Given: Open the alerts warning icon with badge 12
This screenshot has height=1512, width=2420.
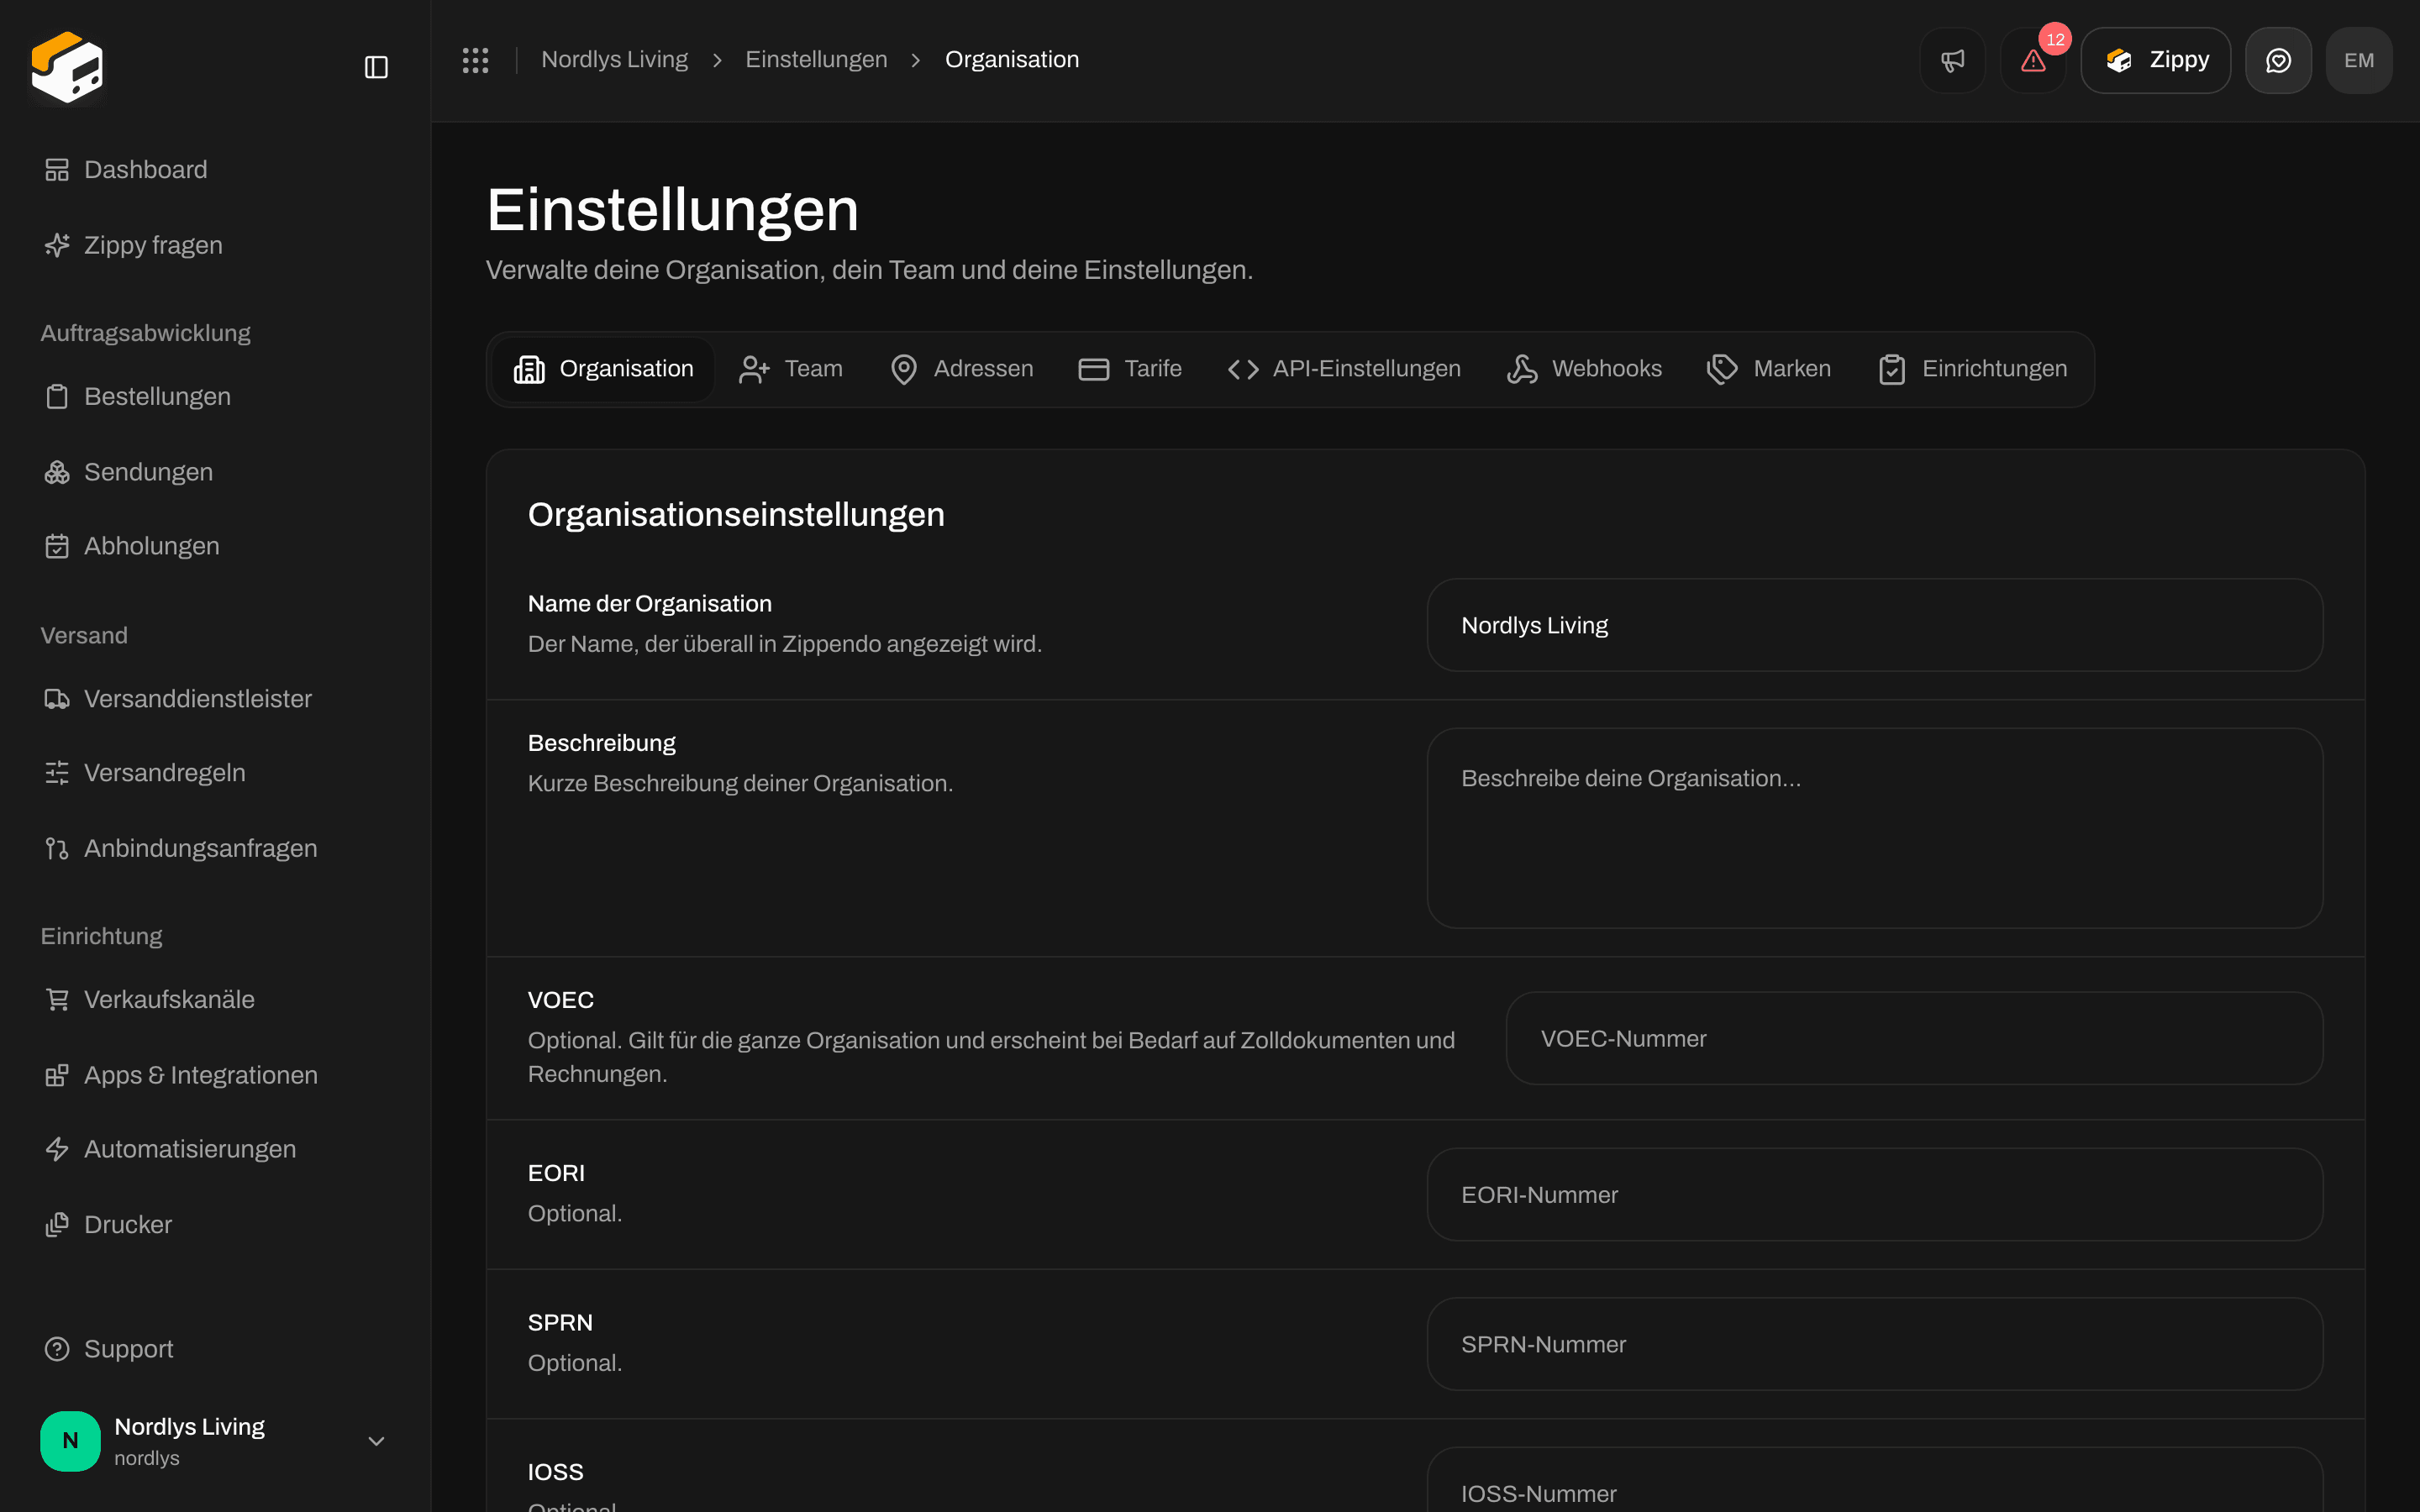Looking at the screenshot, I should (2033, 60).
